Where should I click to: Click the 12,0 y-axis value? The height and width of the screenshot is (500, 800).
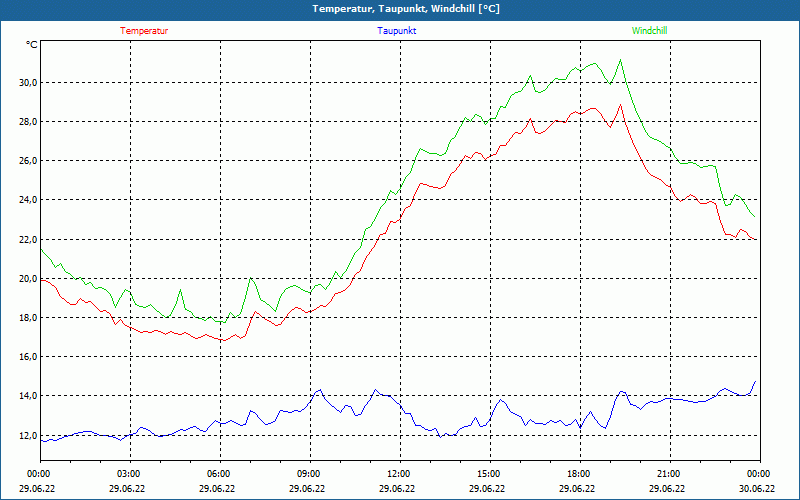coord(28,435)
